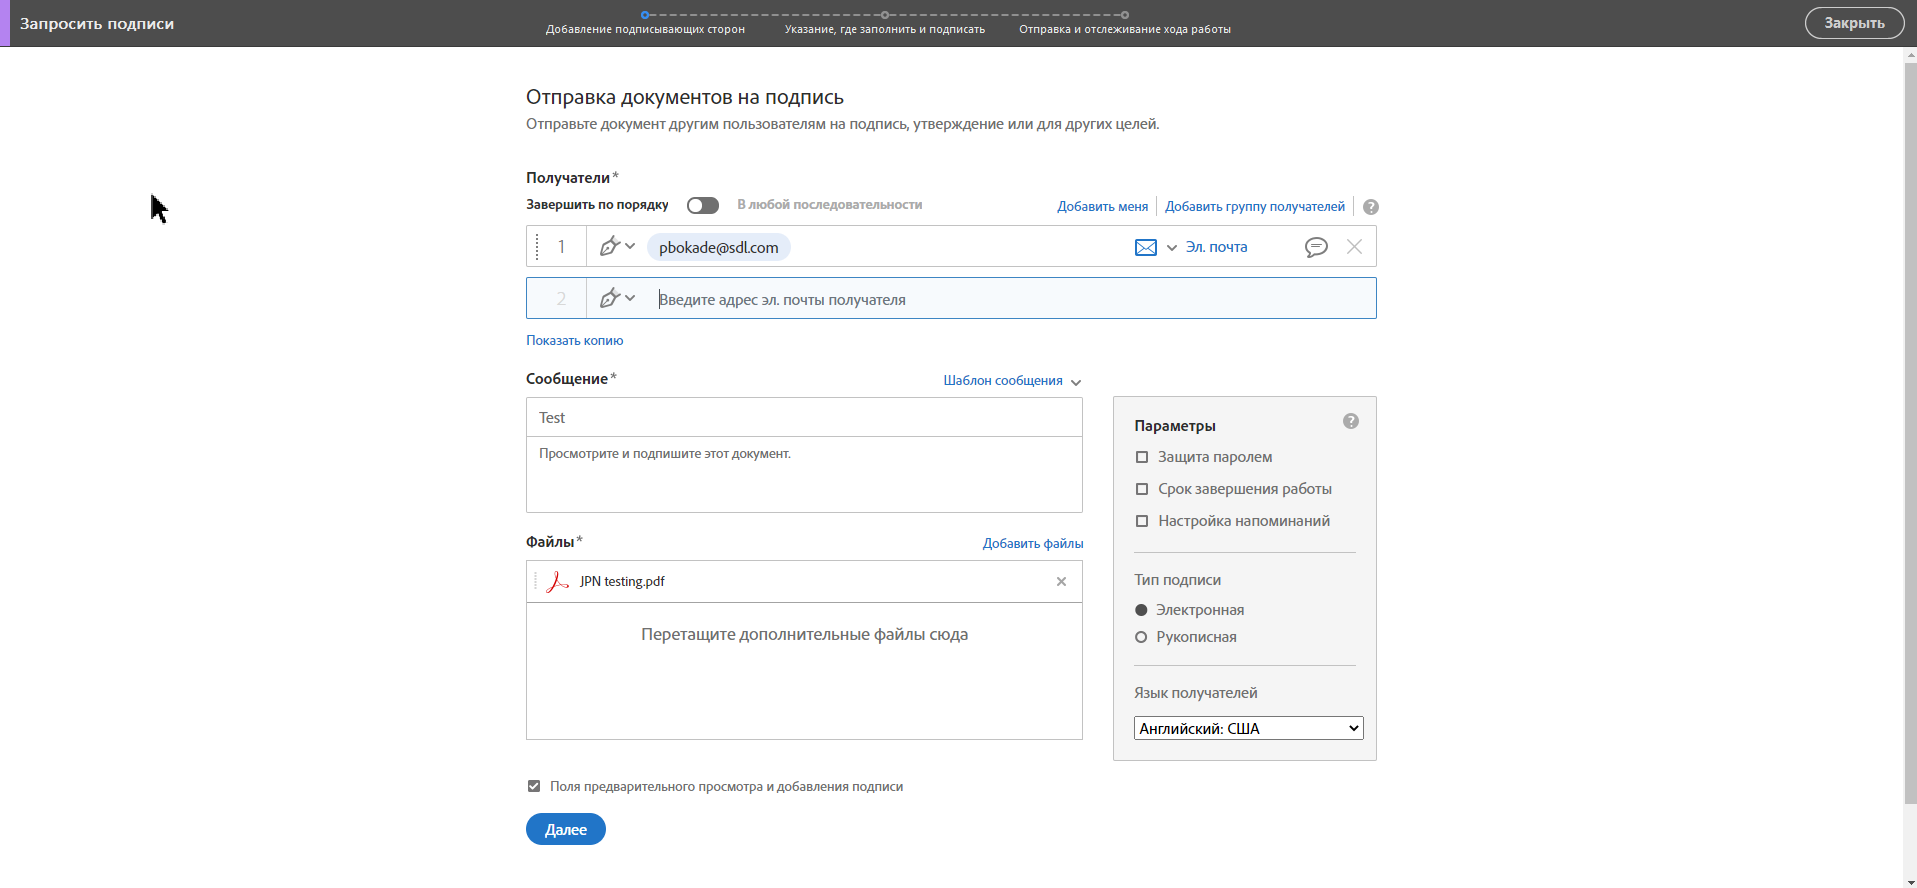1917x888 pixels.
Task: Click the help icon next to recipient group link
Action: [1371, 207]
